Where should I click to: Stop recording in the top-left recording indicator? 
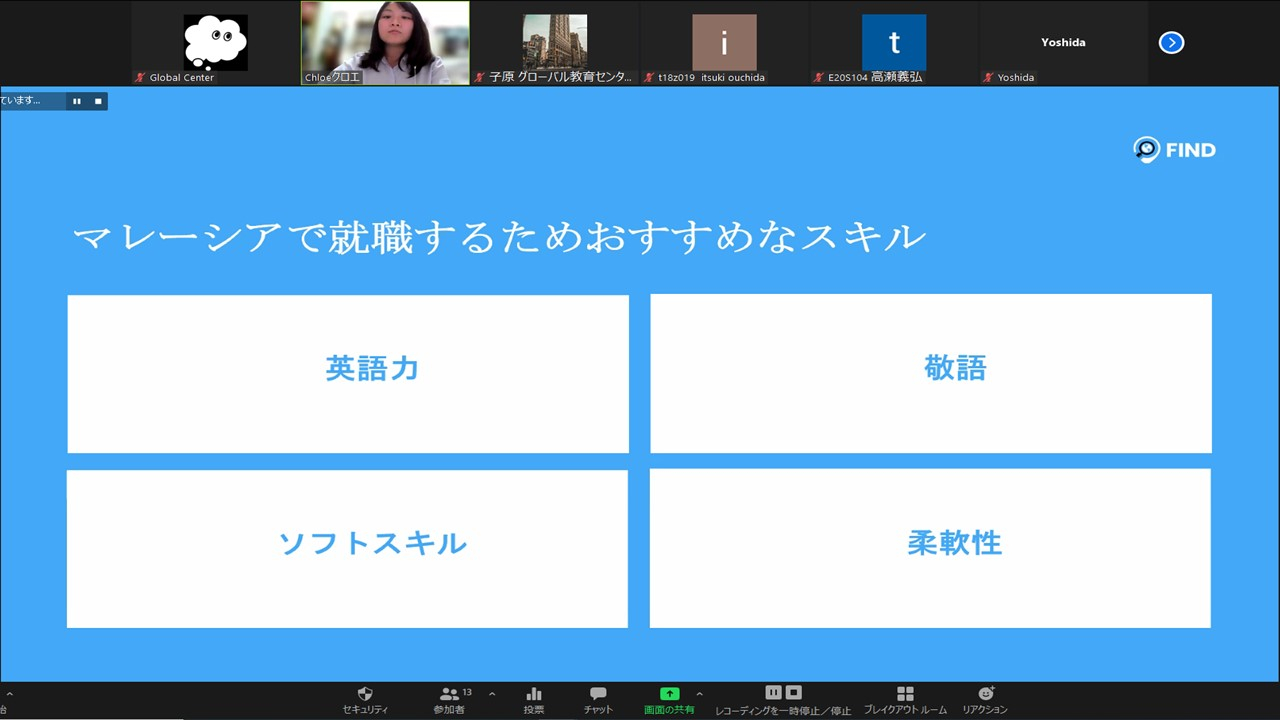pos(98,101)
